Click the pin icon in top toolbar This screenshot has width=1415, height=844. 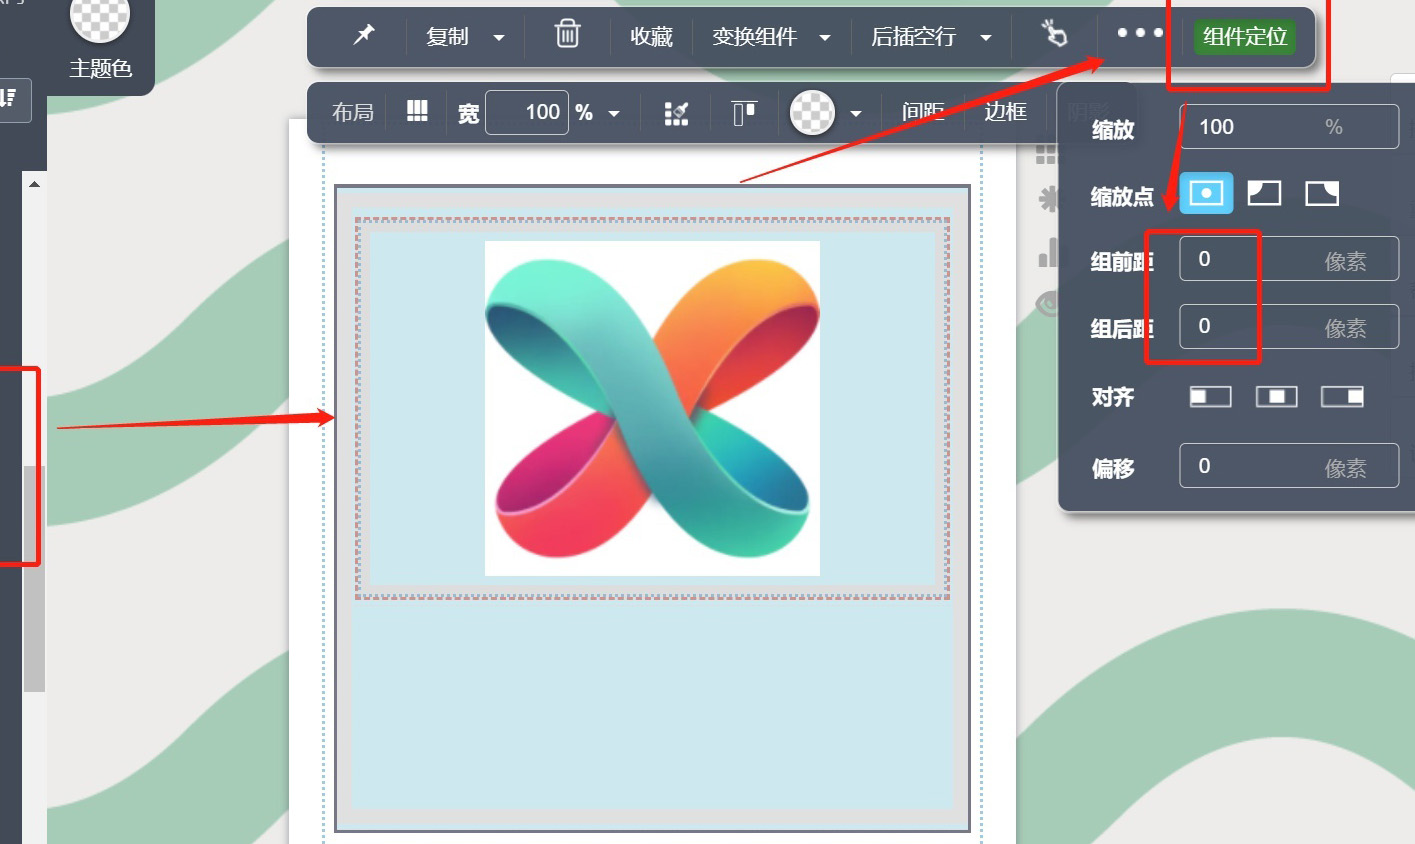(x=364, y=35)
